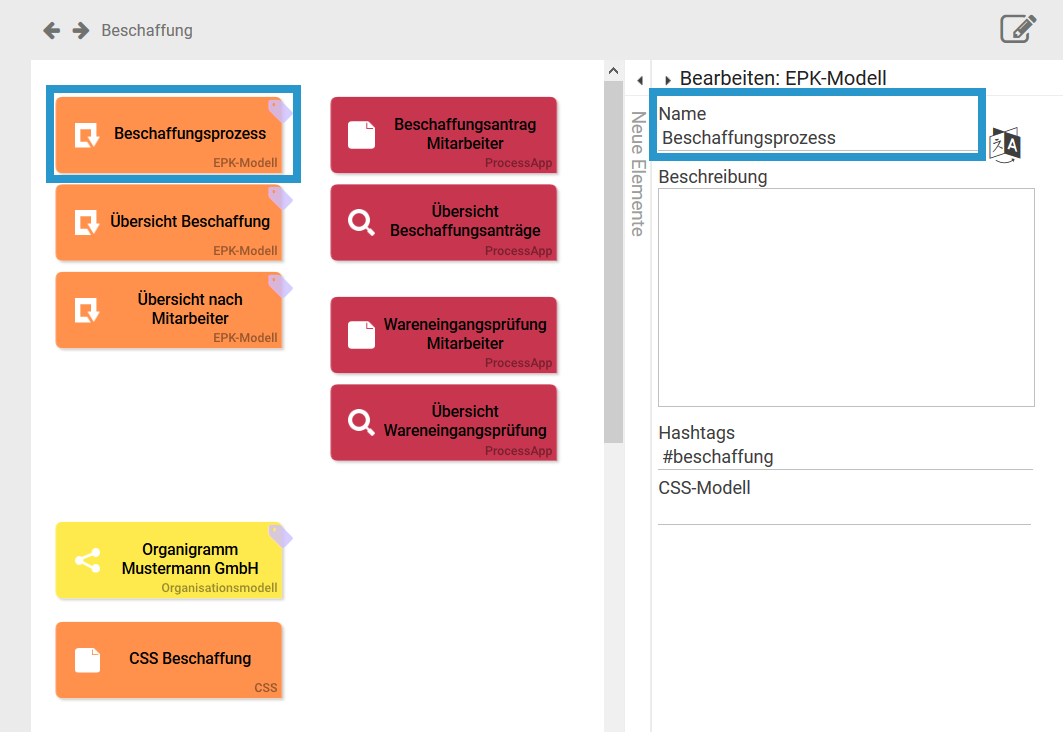
Task: Select the Übersicht Beschaffung EPK-Modell tile
Action: [168, 222]
